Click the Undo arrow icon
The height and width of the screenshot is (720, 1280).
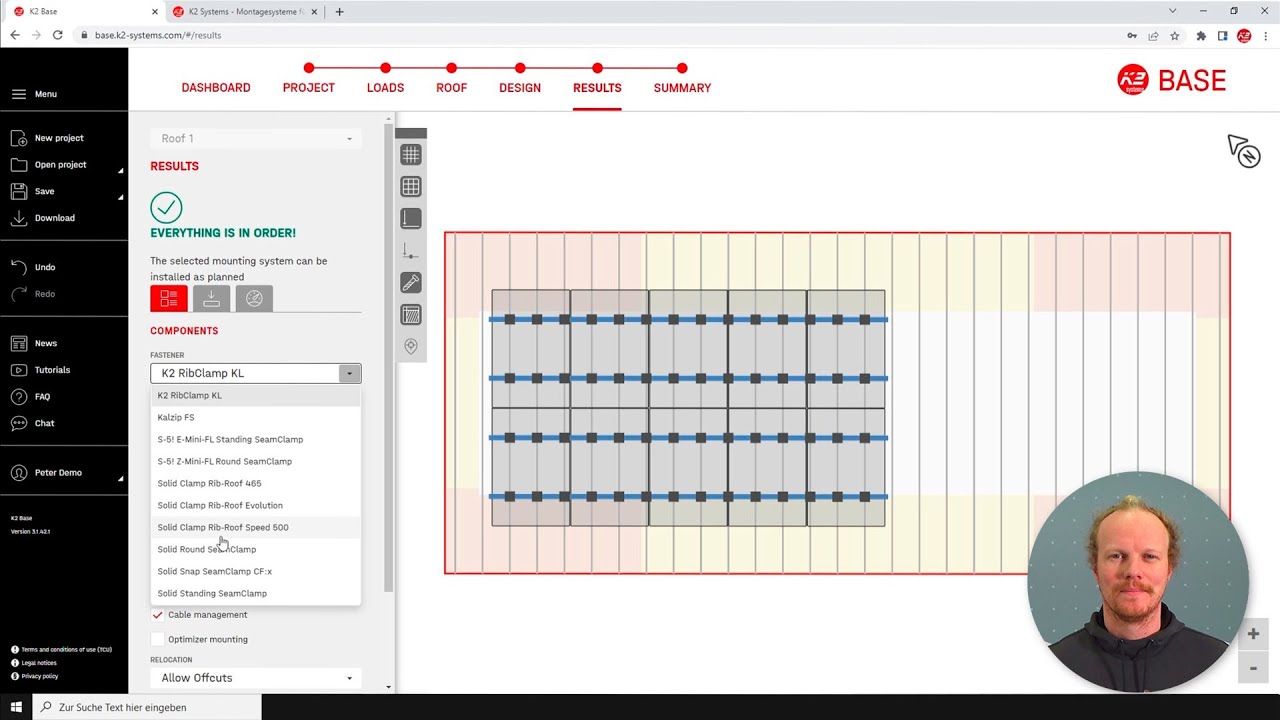(x=19, y=267)
